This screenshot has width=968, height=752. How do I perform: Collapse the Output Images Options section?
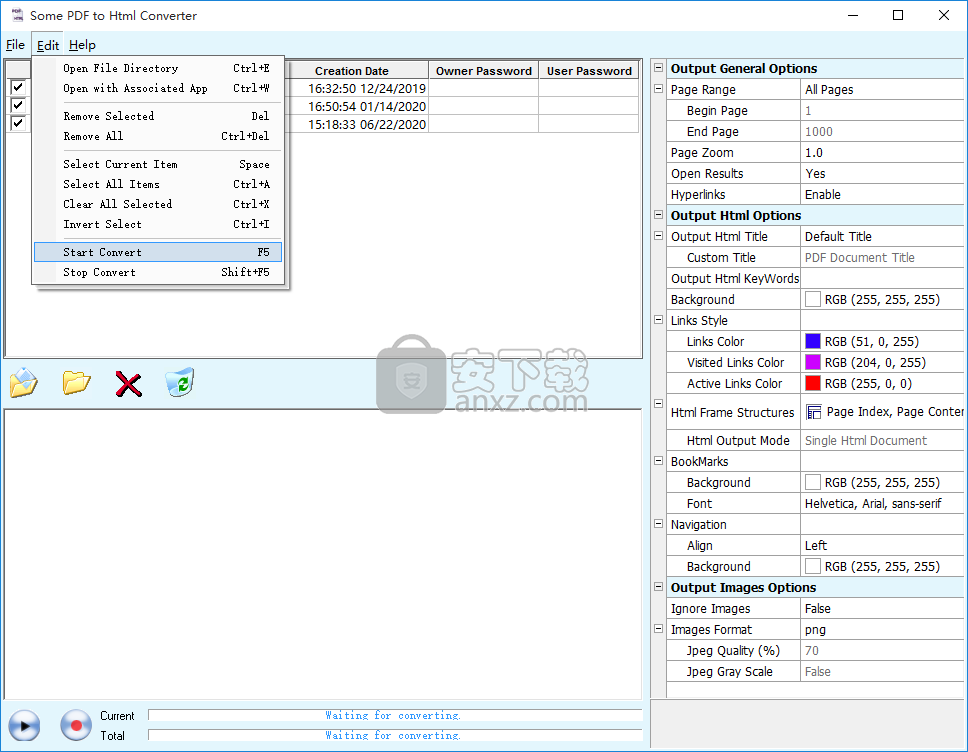[x=659, y=587]
